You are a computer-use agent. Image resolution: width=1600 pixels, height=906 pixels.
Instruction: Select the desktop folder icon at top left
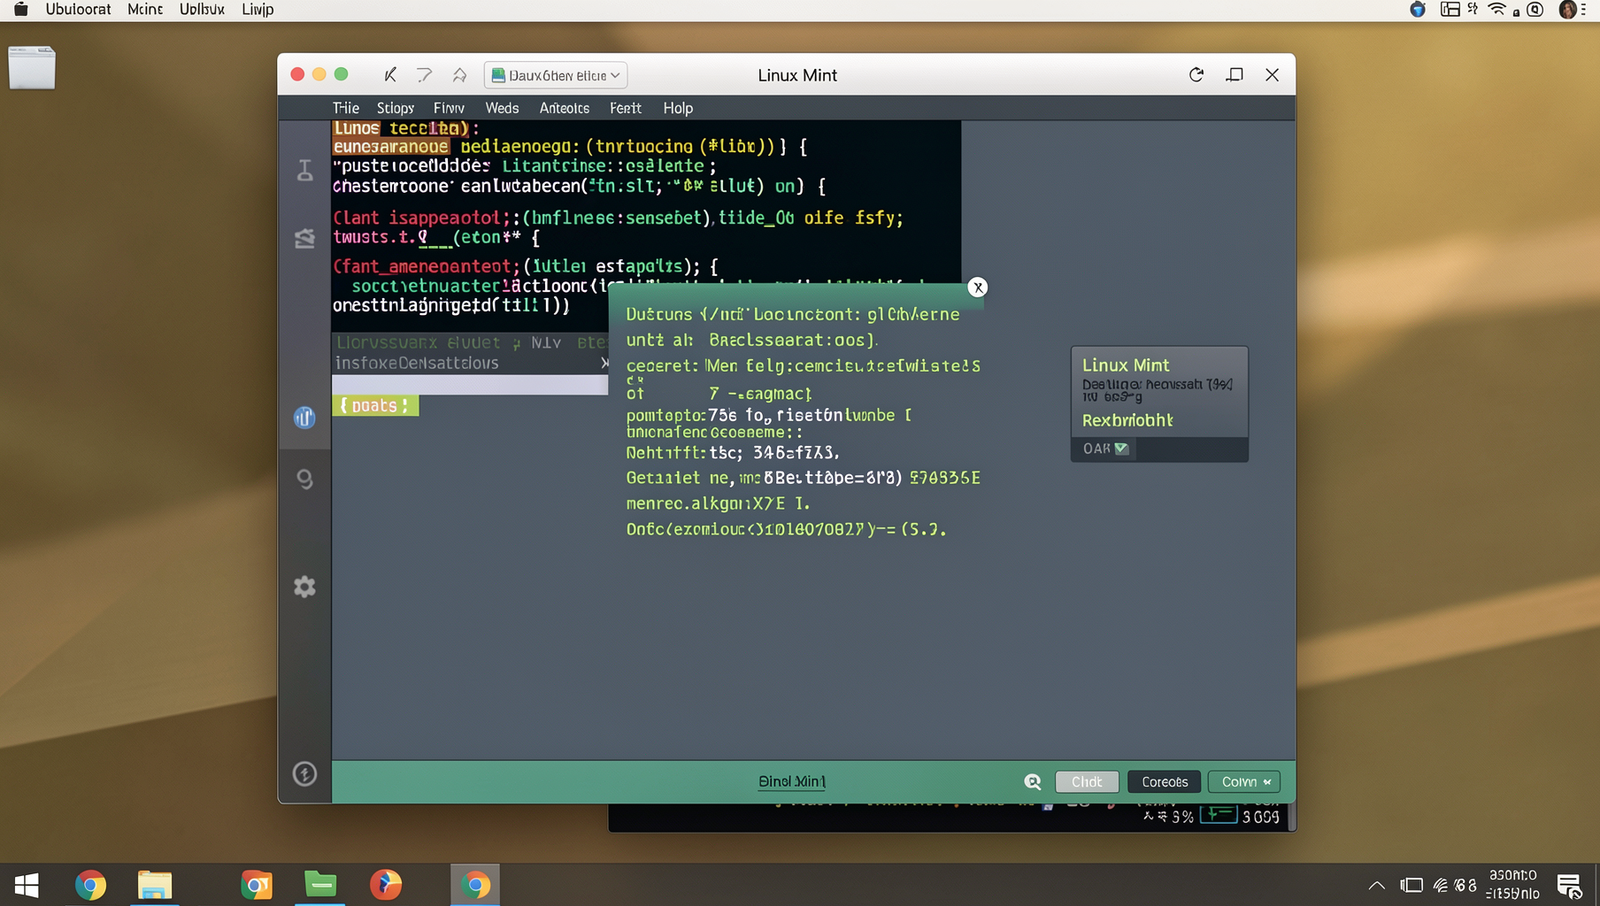(32, 68)
